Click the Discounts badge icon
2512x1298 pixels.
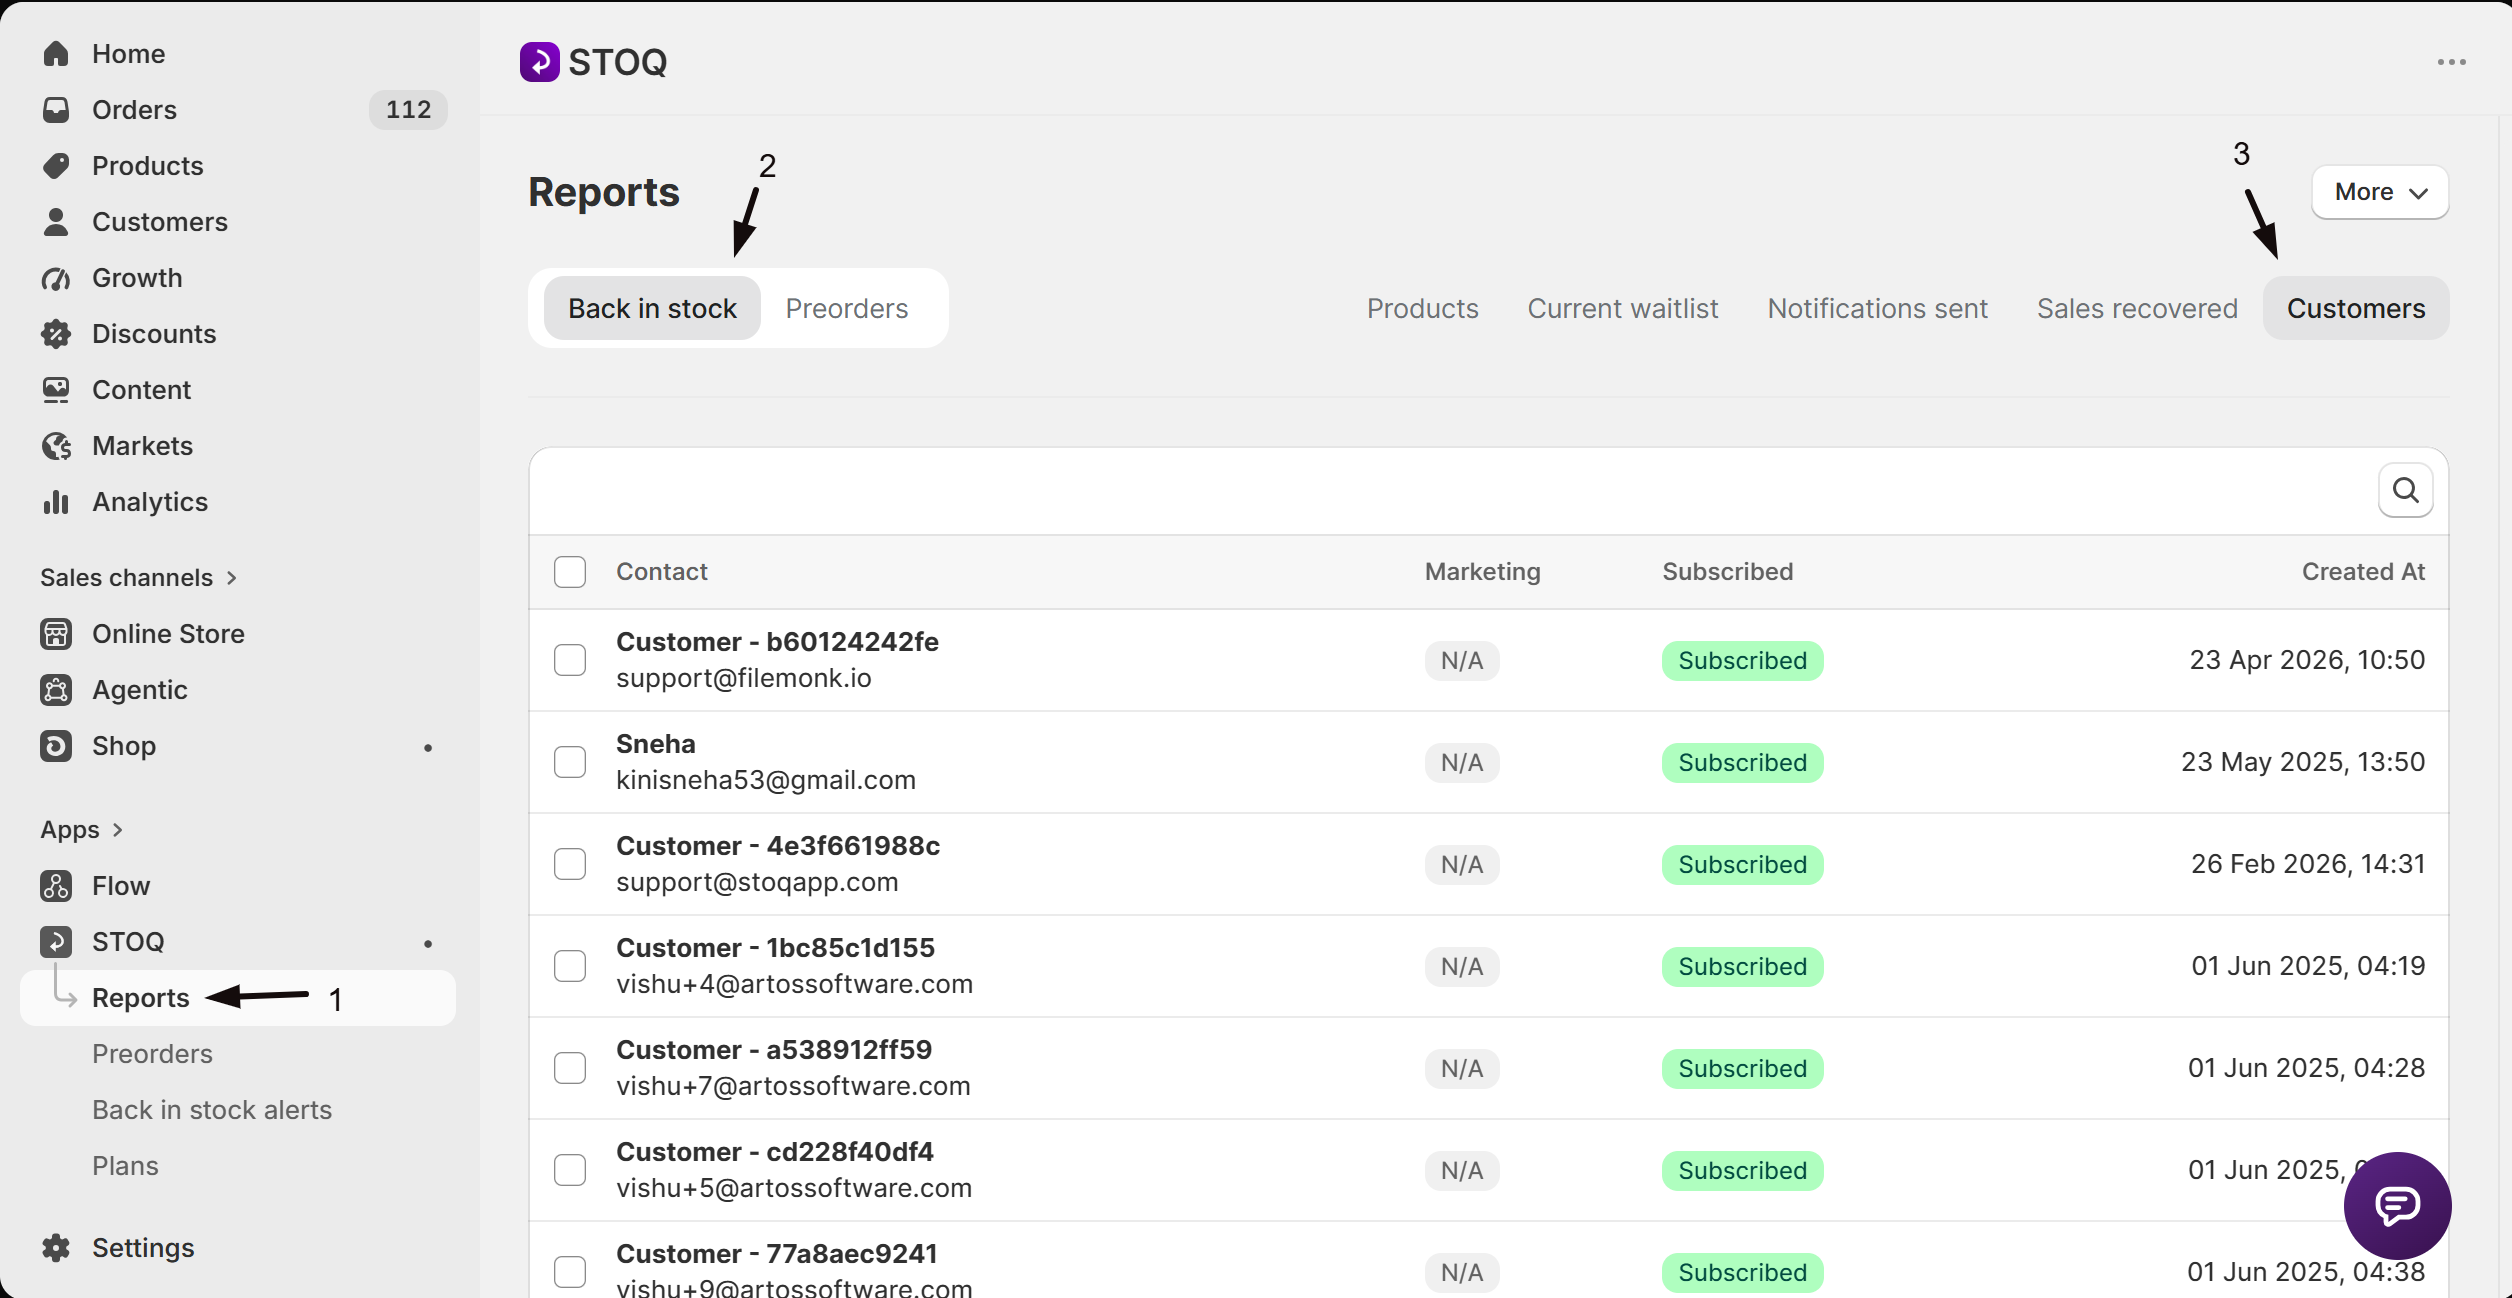[x=56, y=334]
